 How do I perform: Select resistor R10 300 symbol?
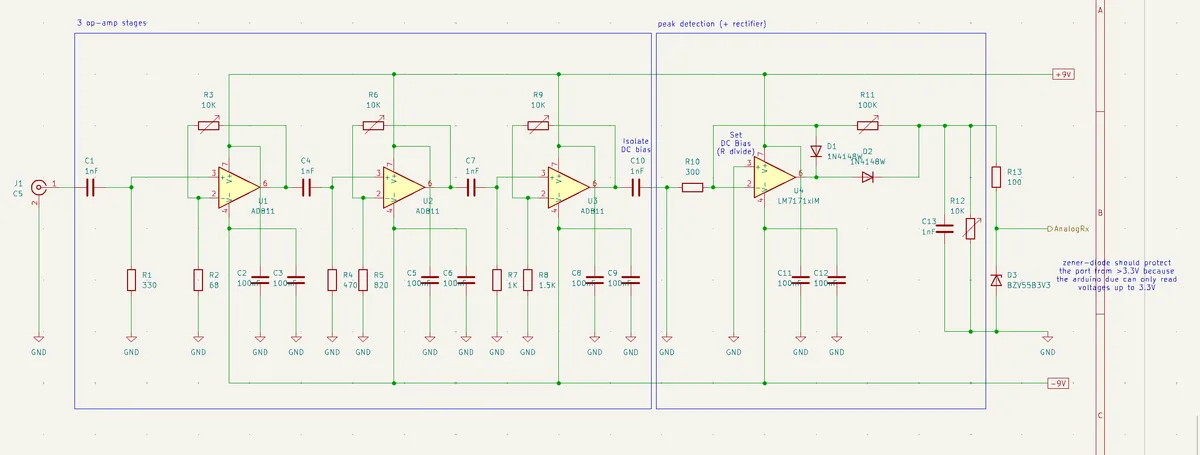click(x=692, y=186)
